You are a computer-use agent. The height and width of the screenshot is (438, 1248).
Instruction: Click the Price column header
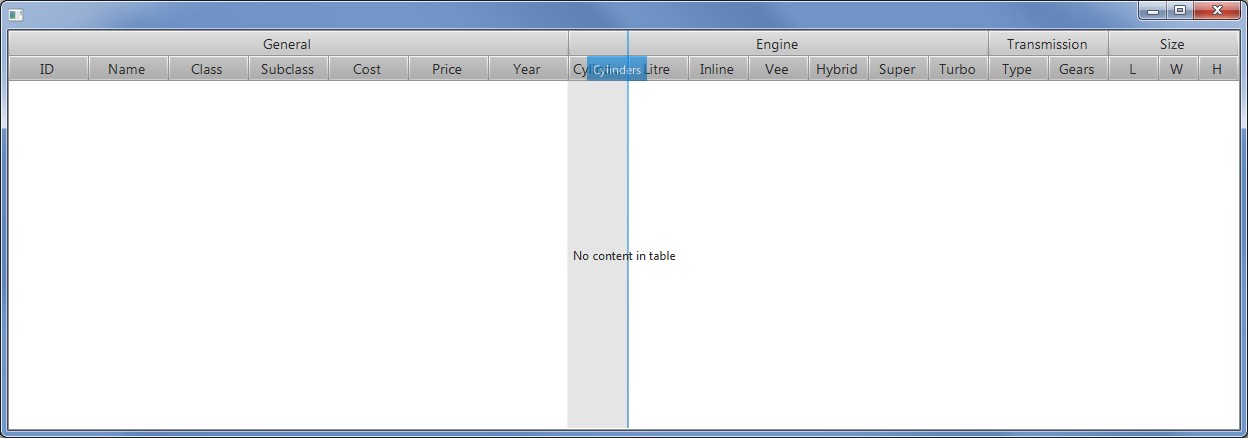pyautogui.click(x=447, y=69)
